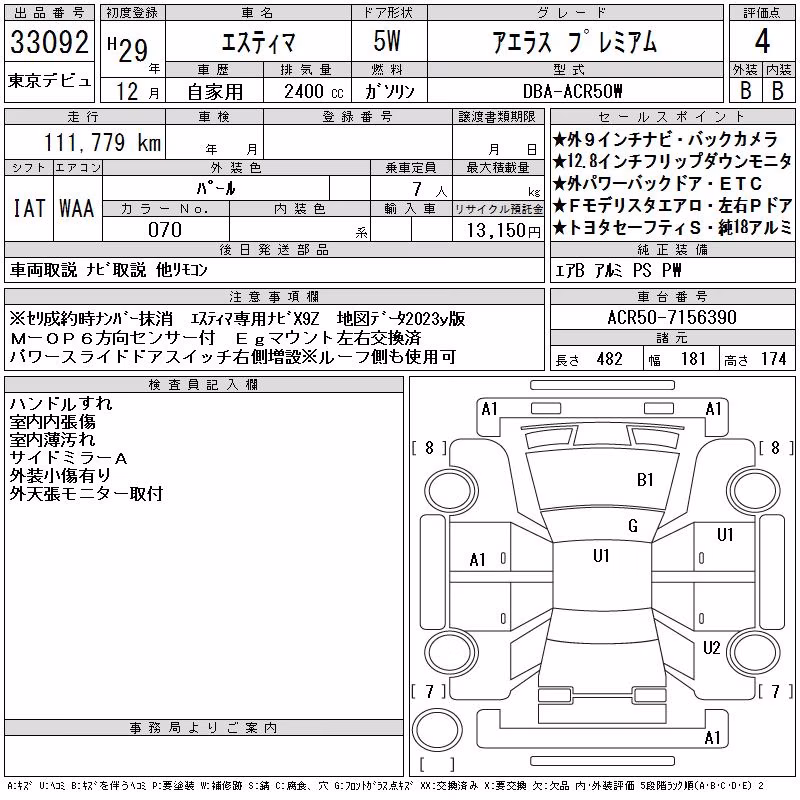Click the registration month "12 月"

138,92
